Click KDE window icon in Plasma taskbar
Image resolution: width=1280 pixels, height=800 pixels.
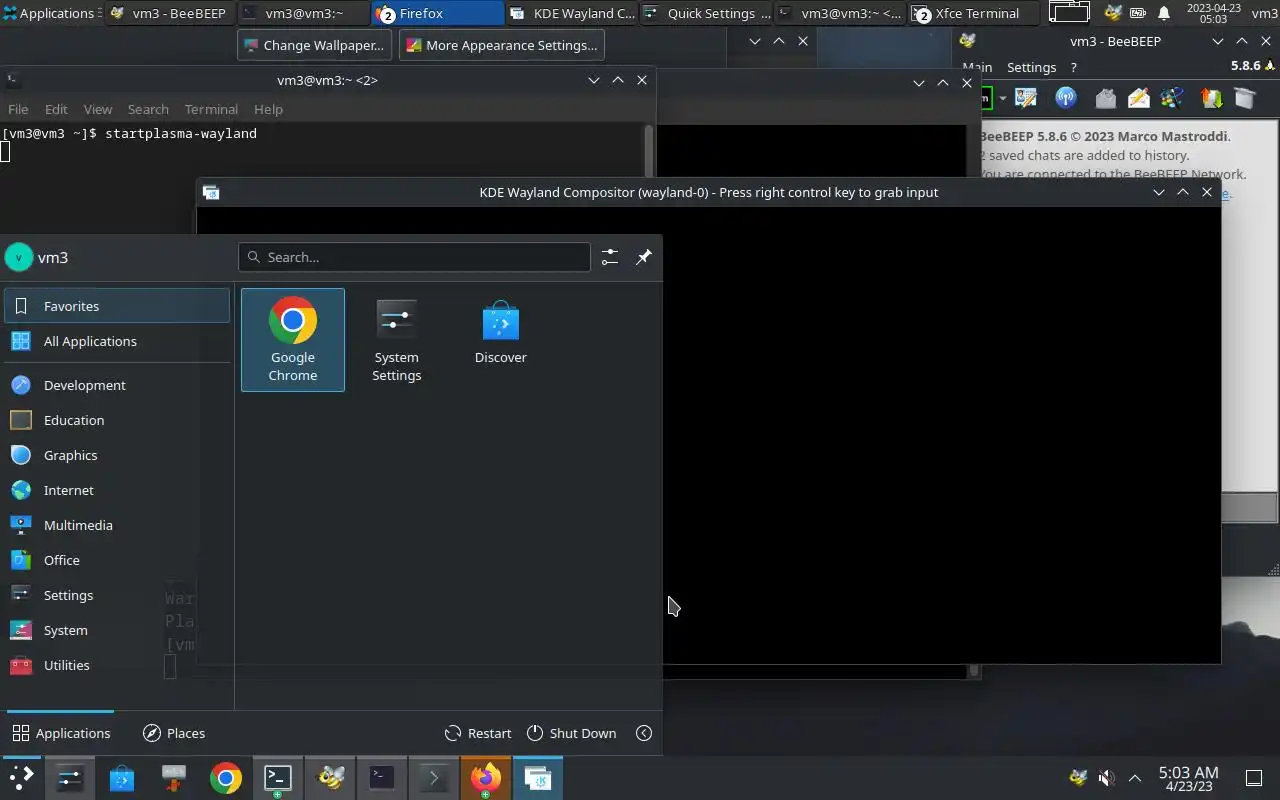click(x=537, y=778)
